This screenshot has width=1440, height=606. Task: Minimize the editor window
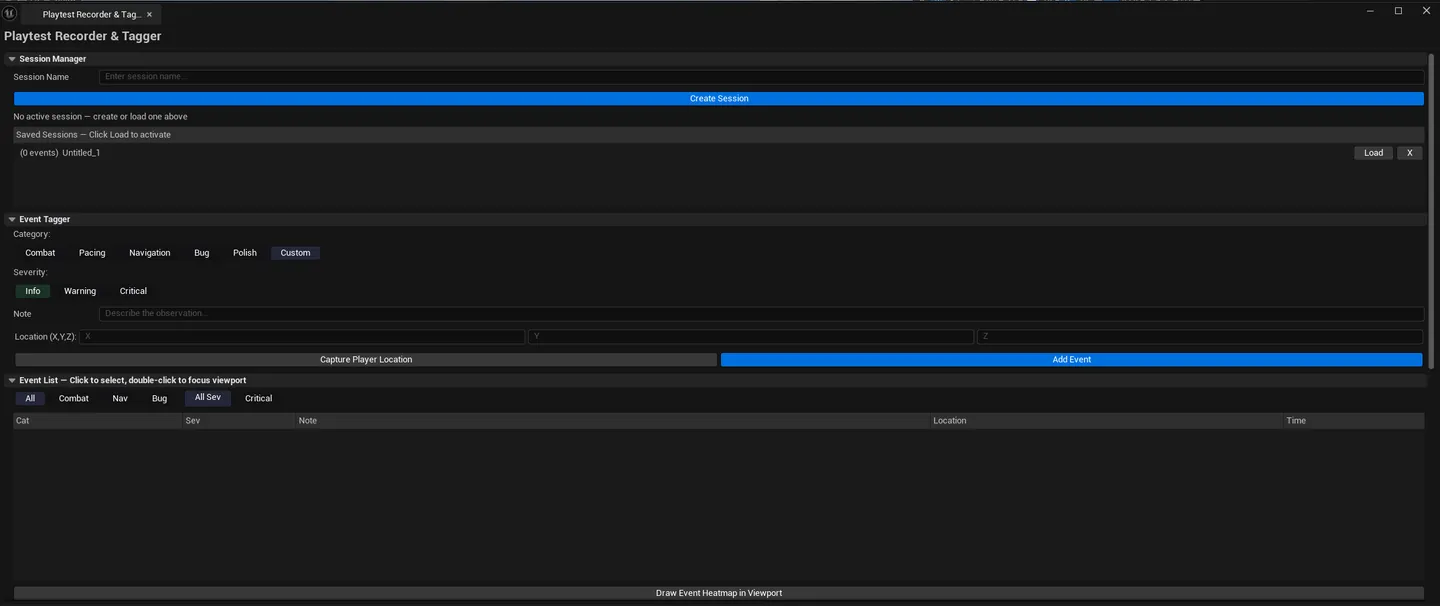click(x=1370, y=11)
